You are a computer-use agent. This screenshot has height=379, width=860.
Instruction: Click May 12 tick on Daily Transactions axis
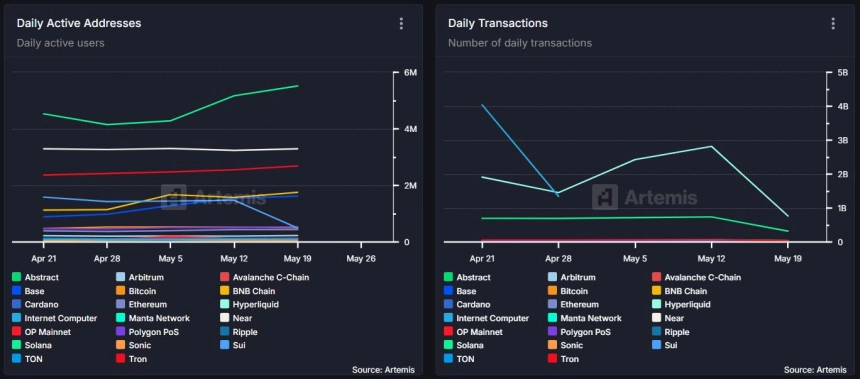click(711, 258)
